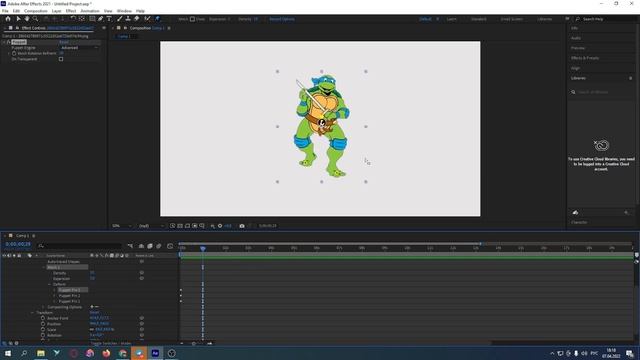Open the Composition menu
This screenshot has width=640, height=360.
click(x=36, y=11)
